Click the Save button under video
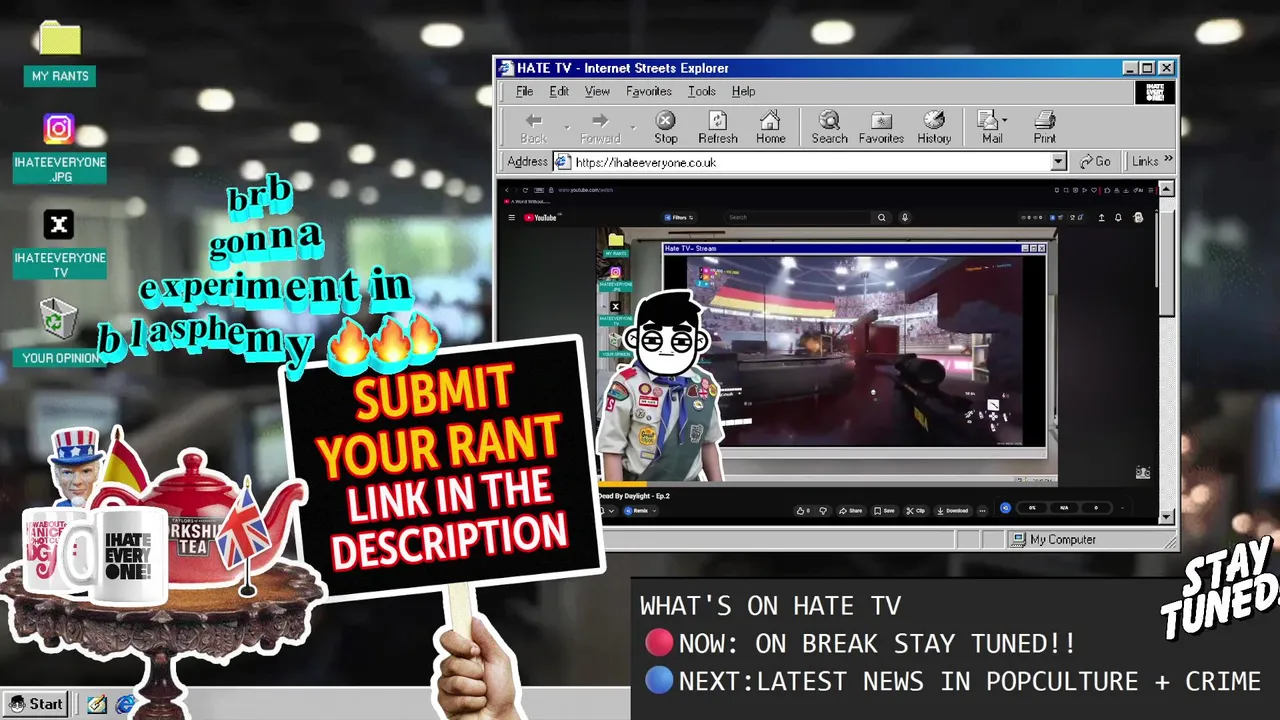1280x720 pixels. [x=884, y=510]
